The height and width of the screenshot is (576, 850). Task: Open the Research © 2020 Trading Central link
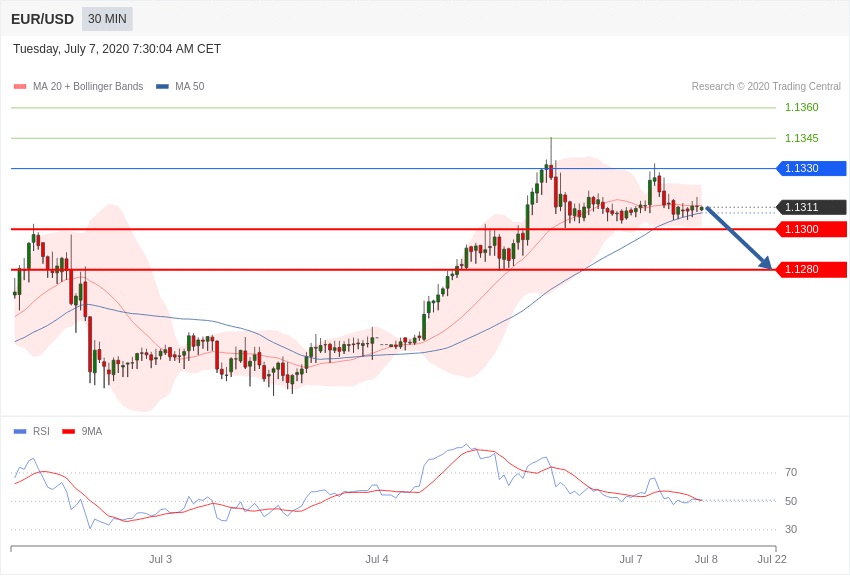point(766,87)
